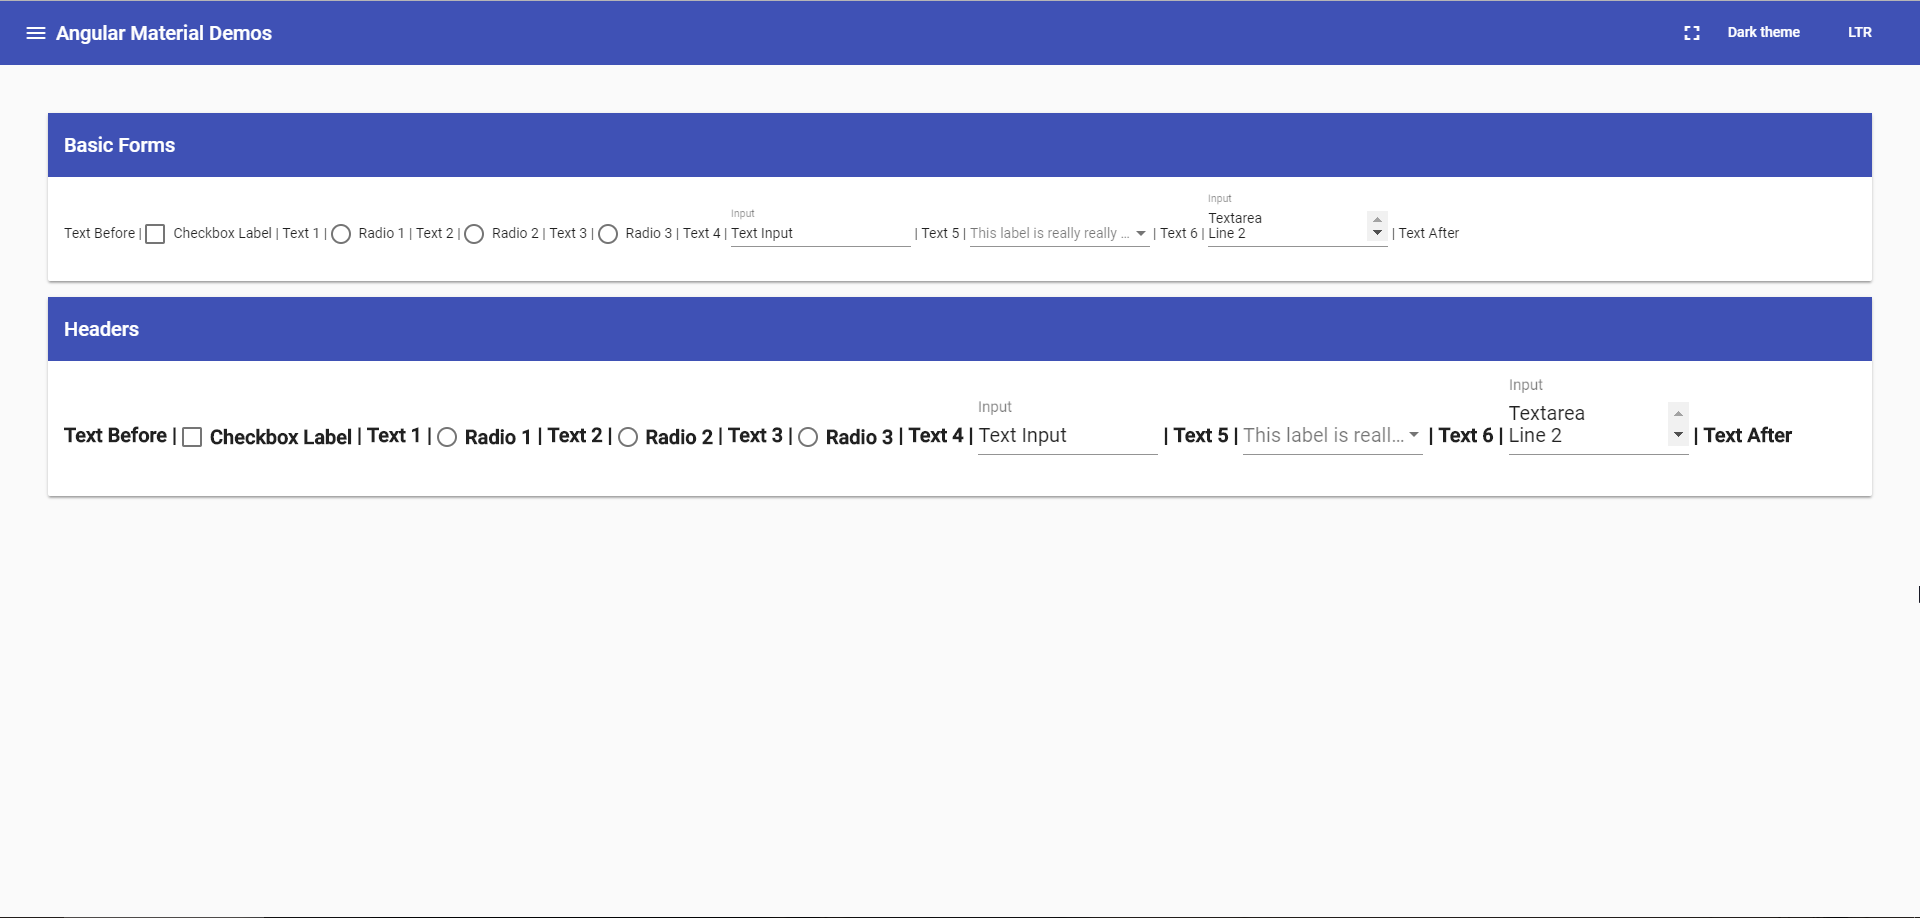The height and width of the screenshot is (918, 1920).
Task: Click the Angular Material Demos title
Action: (164, 33)
